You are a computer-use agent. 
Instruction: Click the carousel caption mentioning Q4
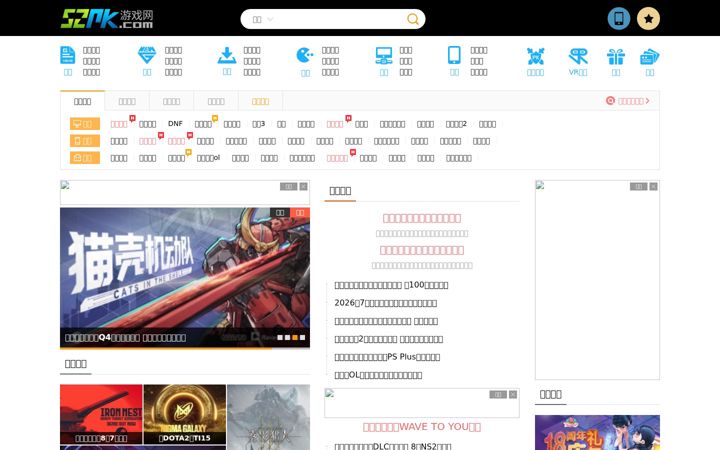tap(125, 338)
